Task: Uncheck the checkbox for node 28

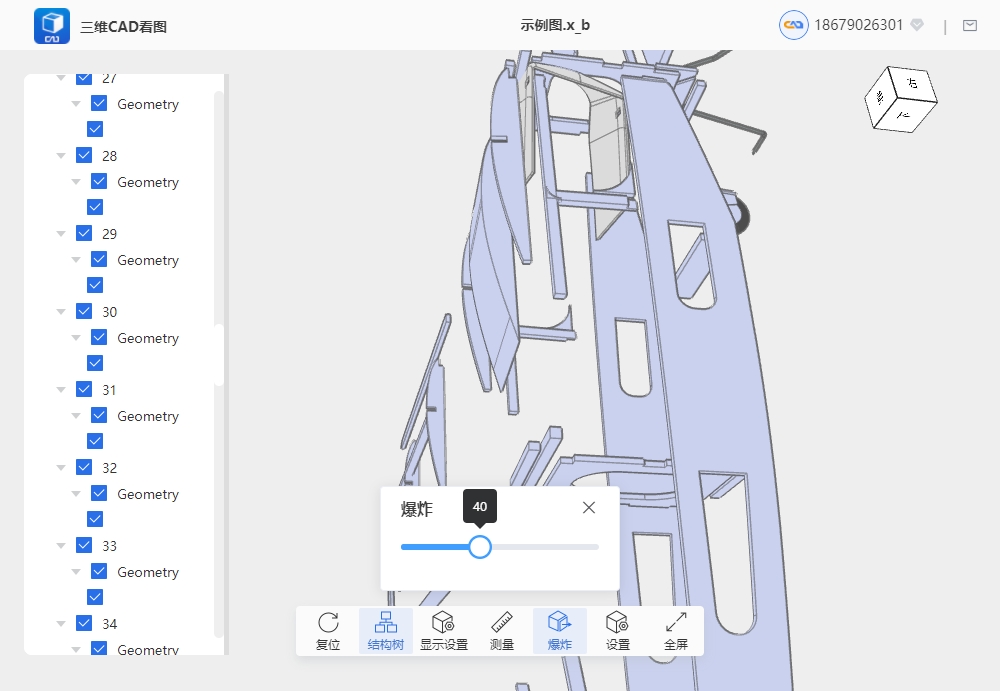Action: click(84, 155)
